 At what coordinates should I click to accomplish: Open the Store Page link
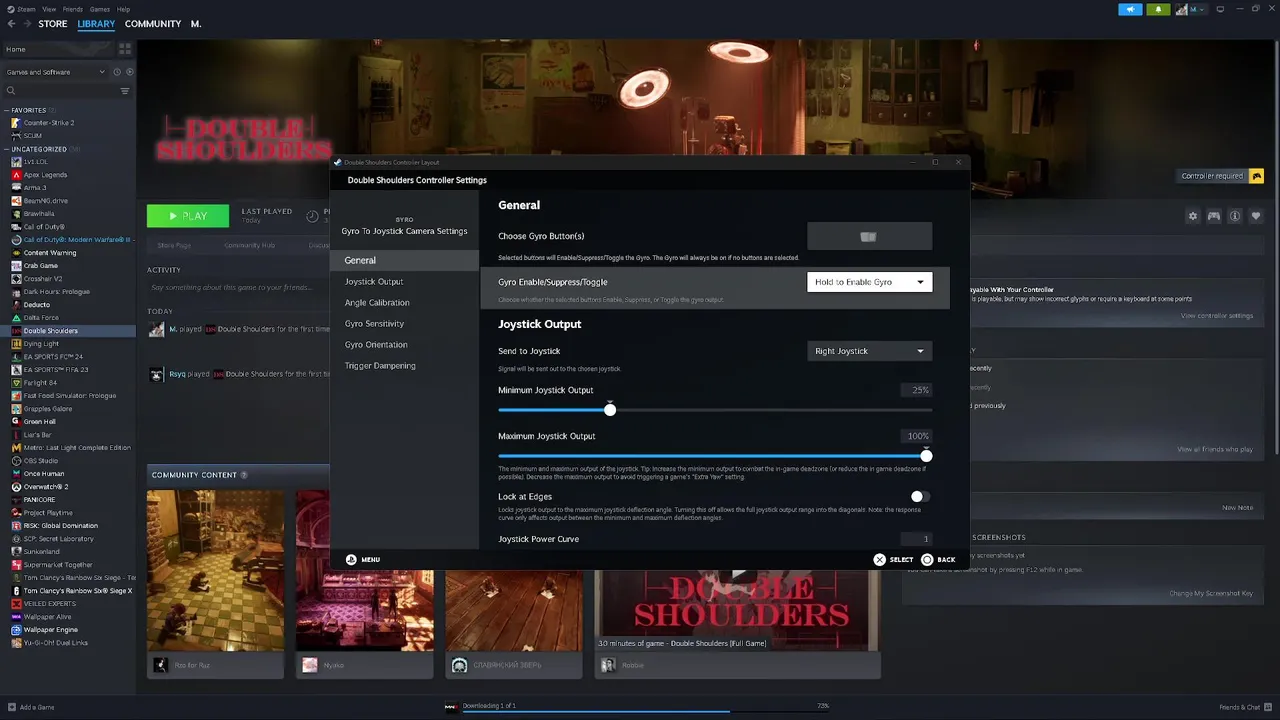click(174, 245)
